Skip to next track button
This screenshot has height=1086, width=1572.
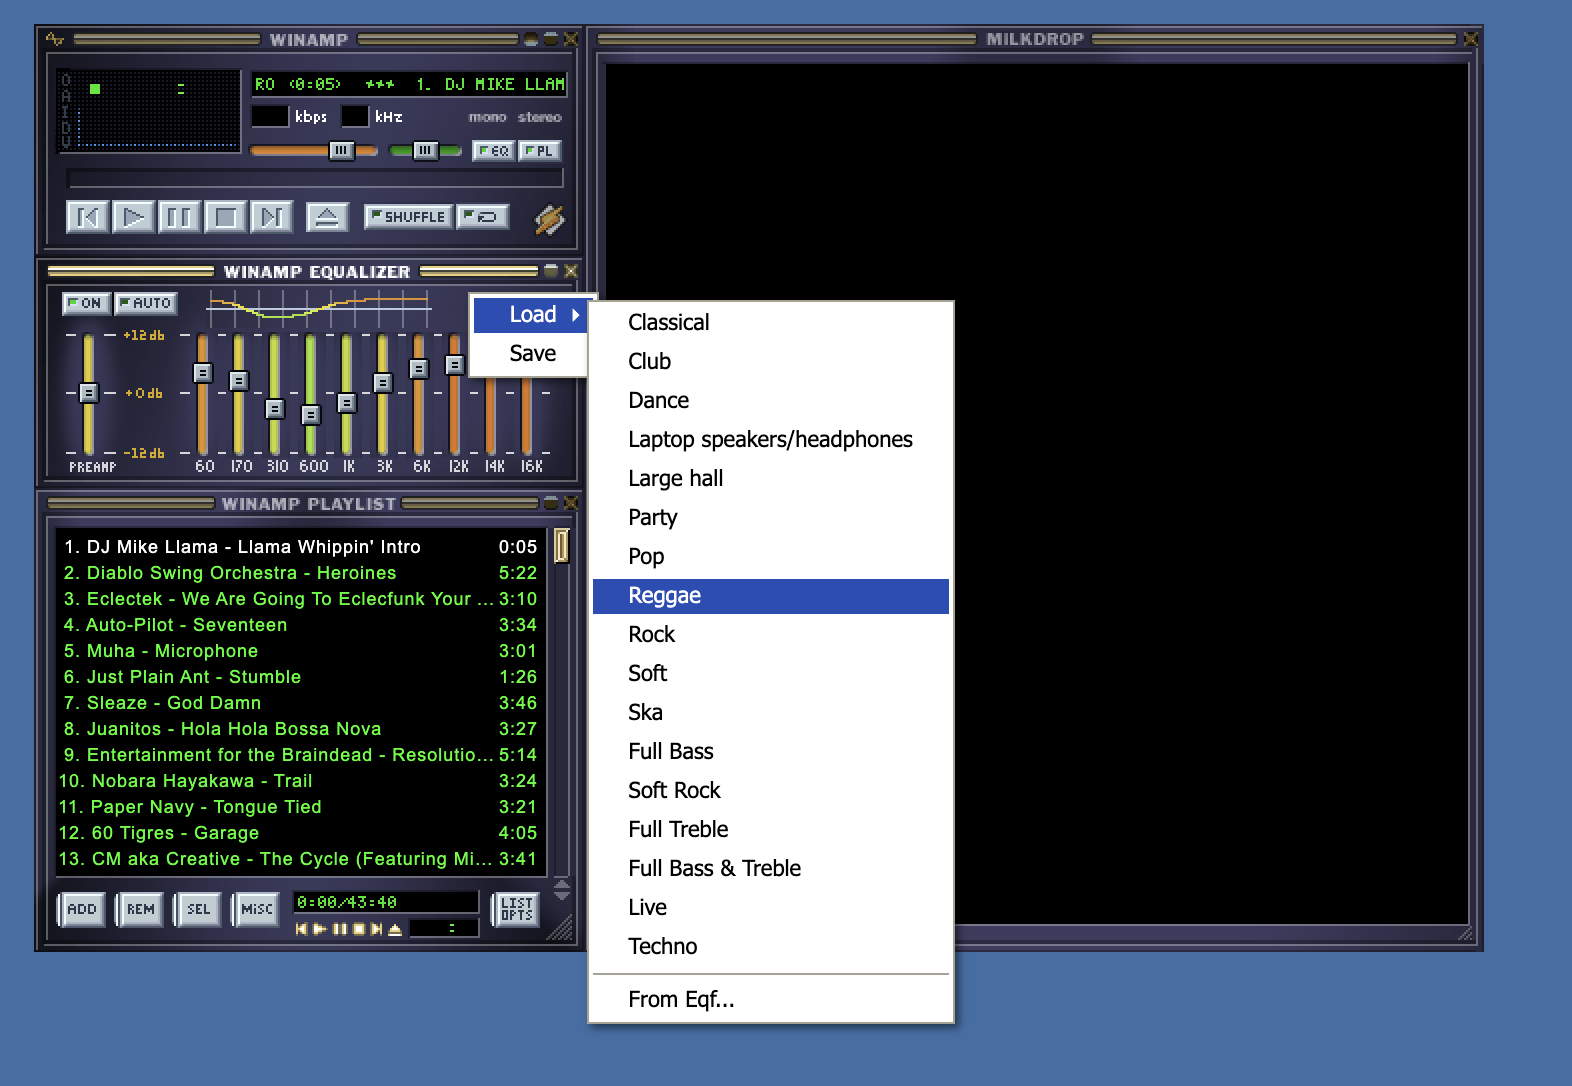point(271,217)
